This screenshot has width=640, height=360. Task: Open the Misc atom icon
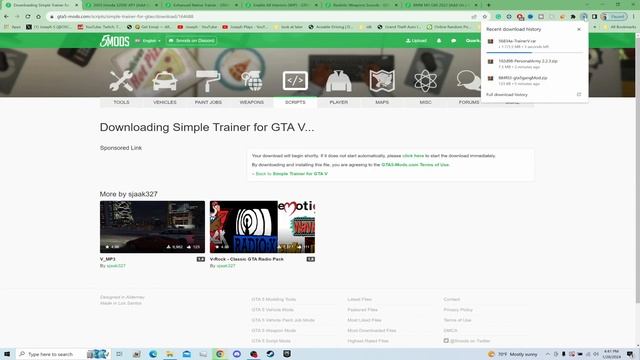(425, 81)
